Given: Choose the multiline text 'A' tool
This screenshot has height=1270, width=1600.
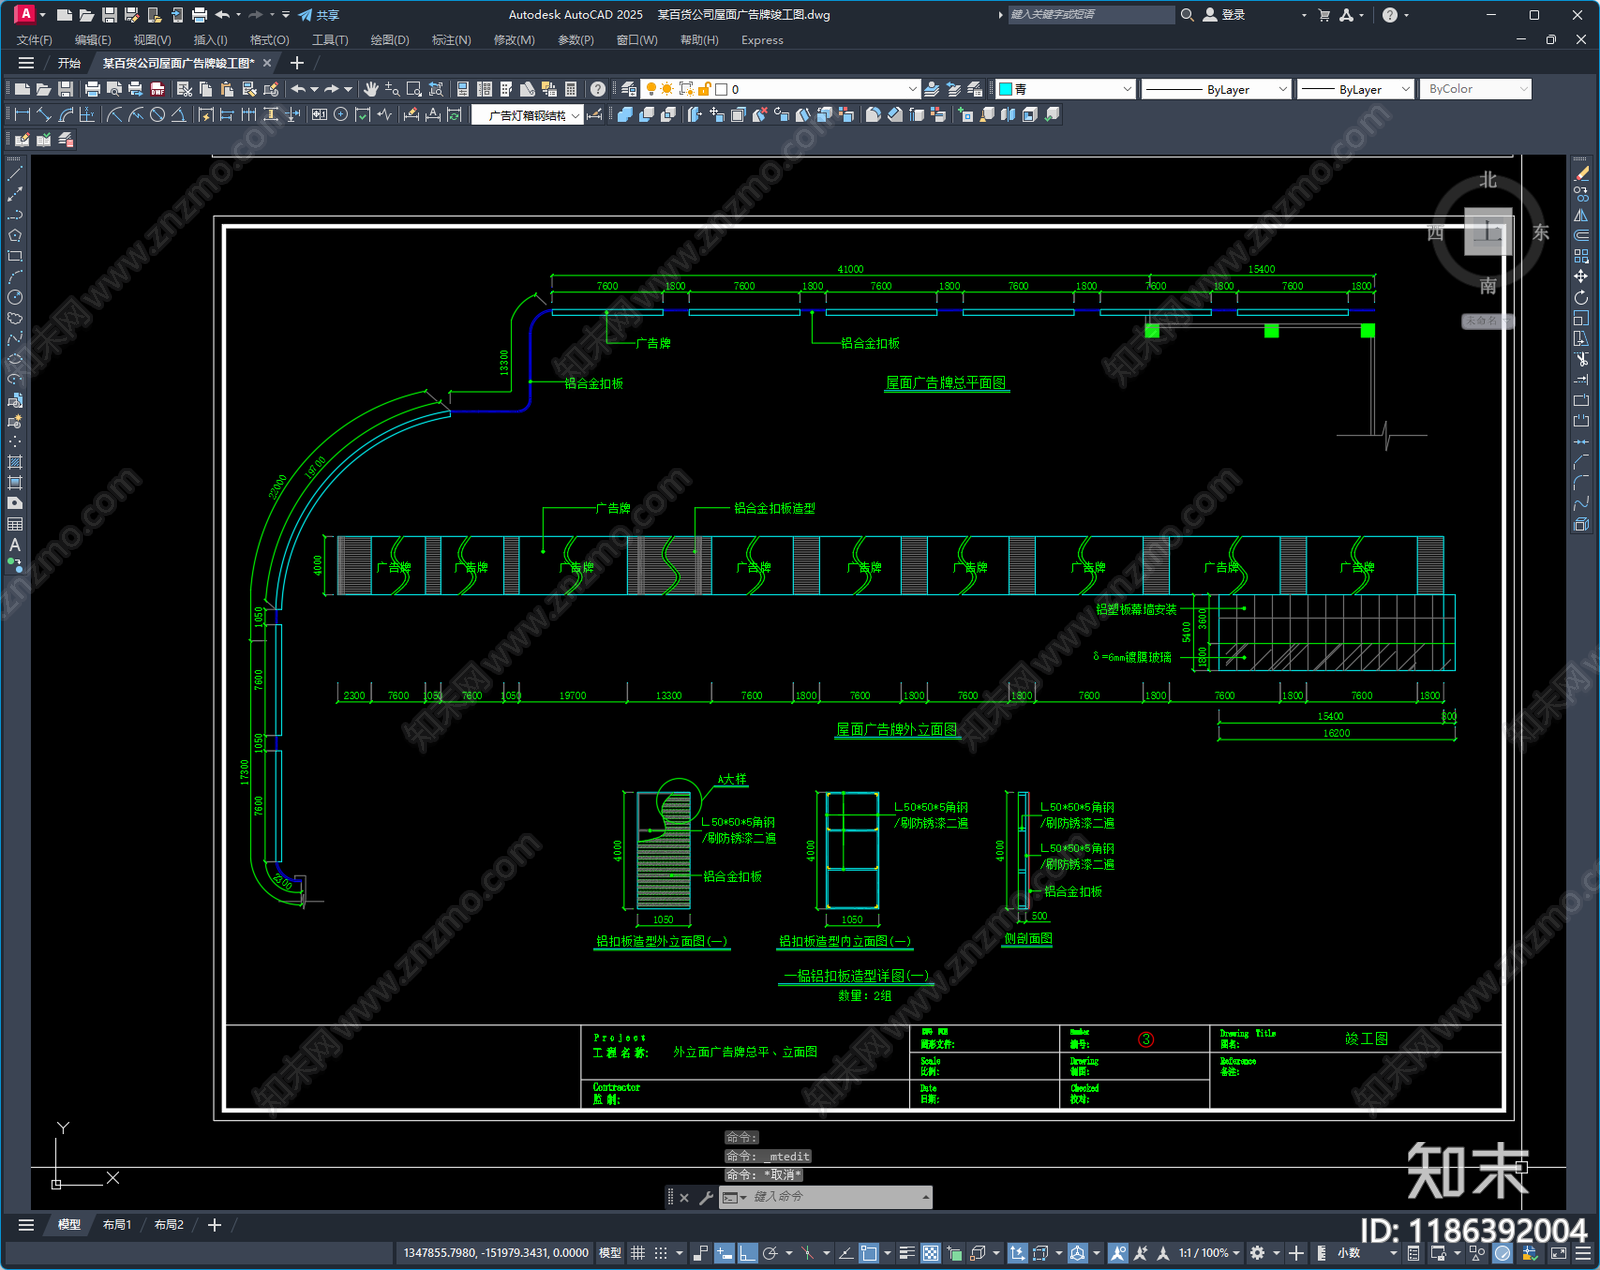Looking at the screenshot, I should point(15,545).
